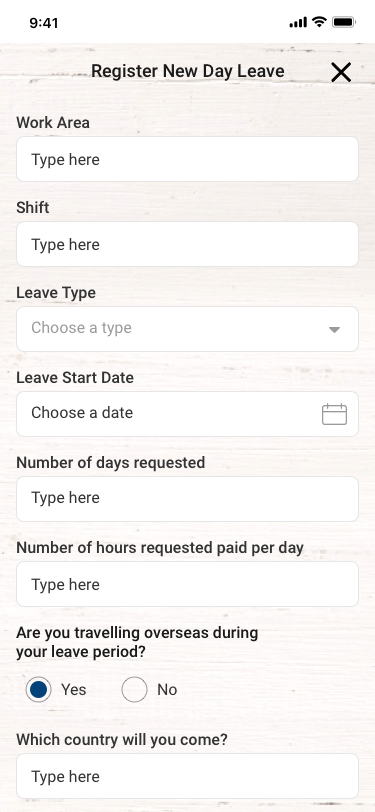Open the Choose a type combo box
The width and height of the screenshot is (375, 812).
188,329
